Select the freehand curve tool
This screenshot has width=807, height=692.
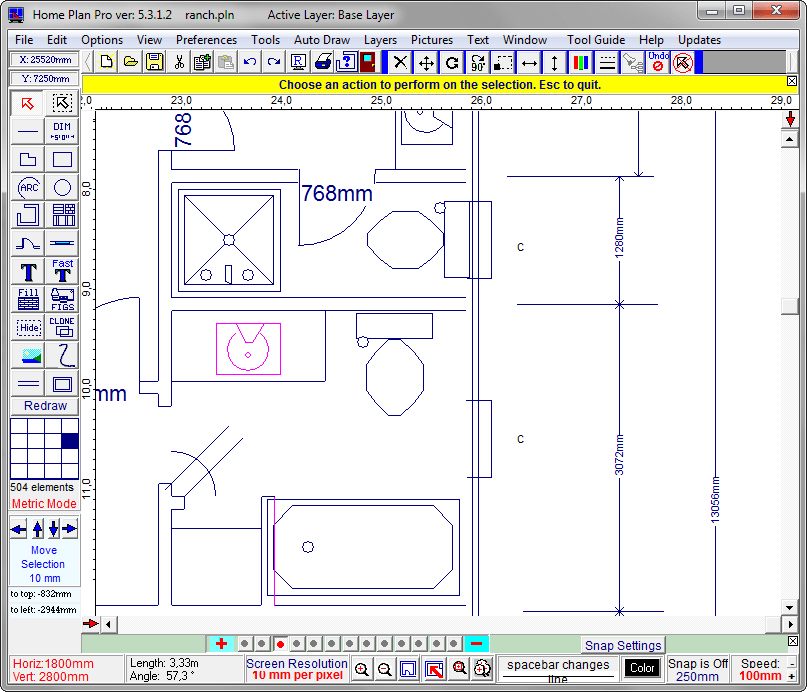[x=62, y=355]
